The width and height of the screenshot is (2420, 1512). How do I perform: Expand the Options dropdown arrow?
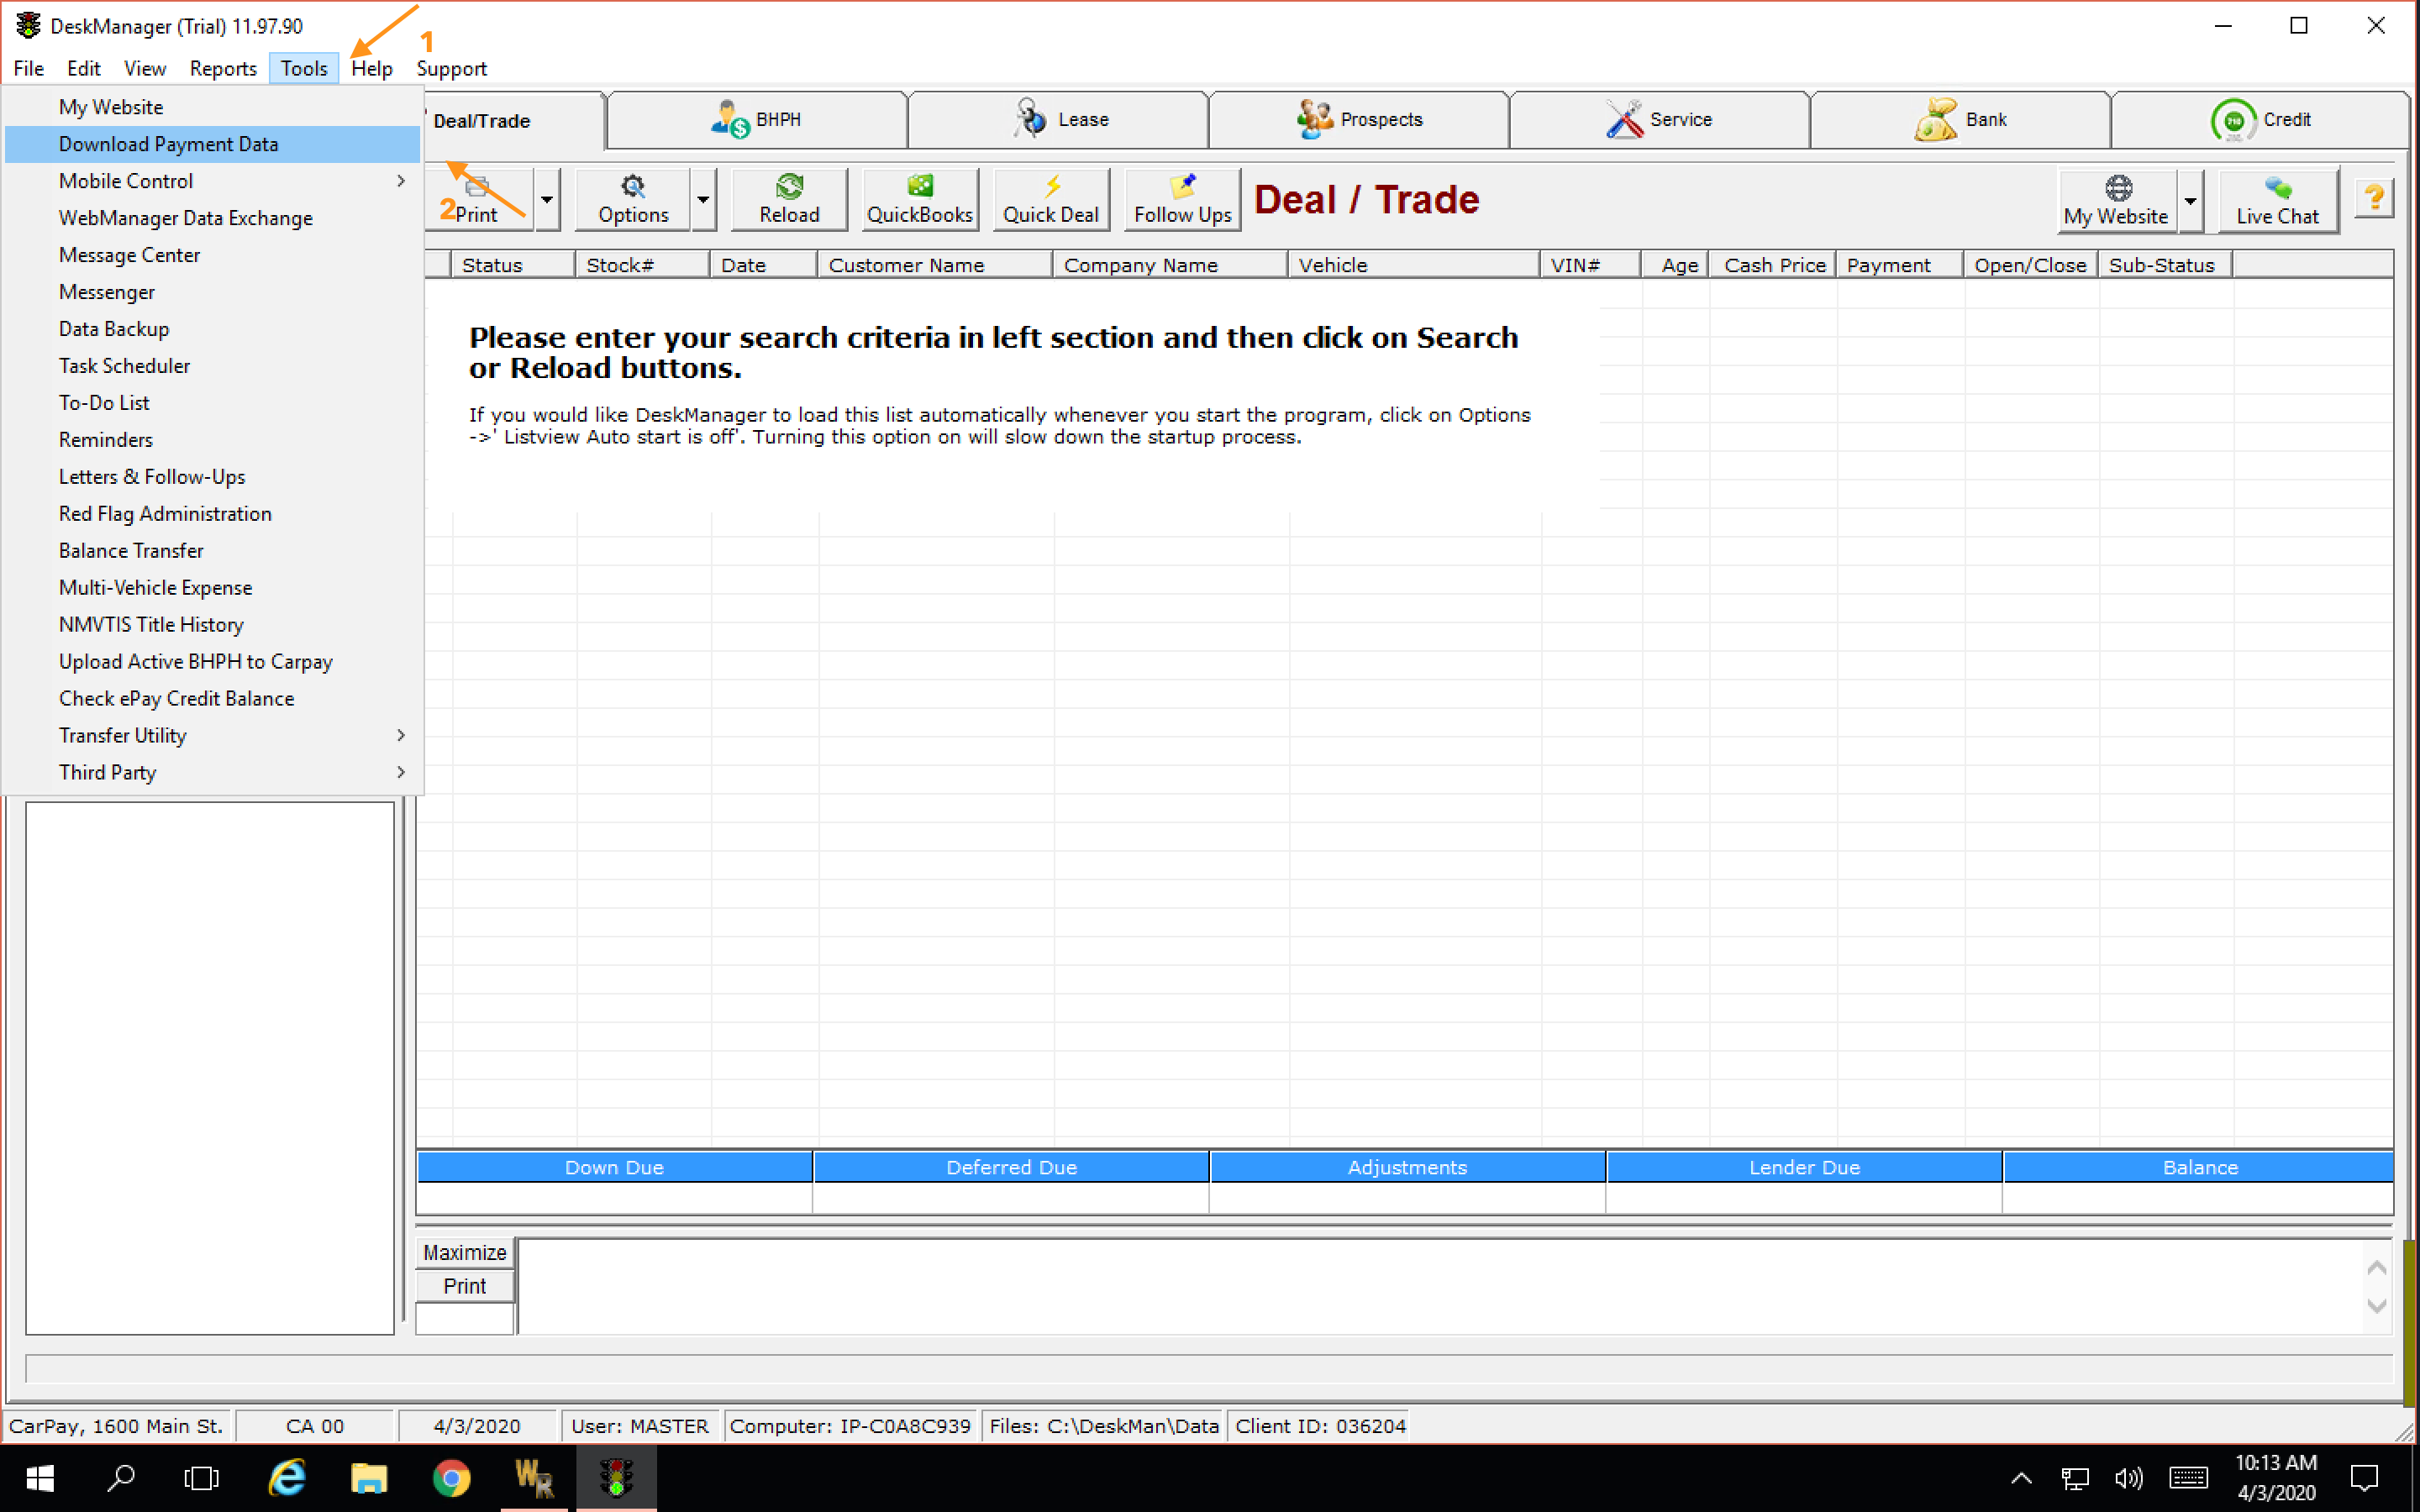coord(704,200)
